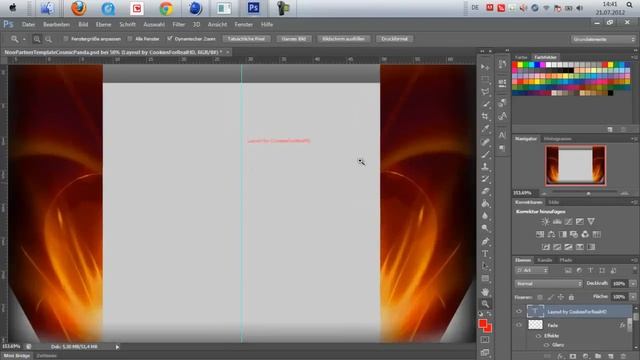Select the Zoom tool in toolbox
The image size is (640, 360).
[485, 304]
